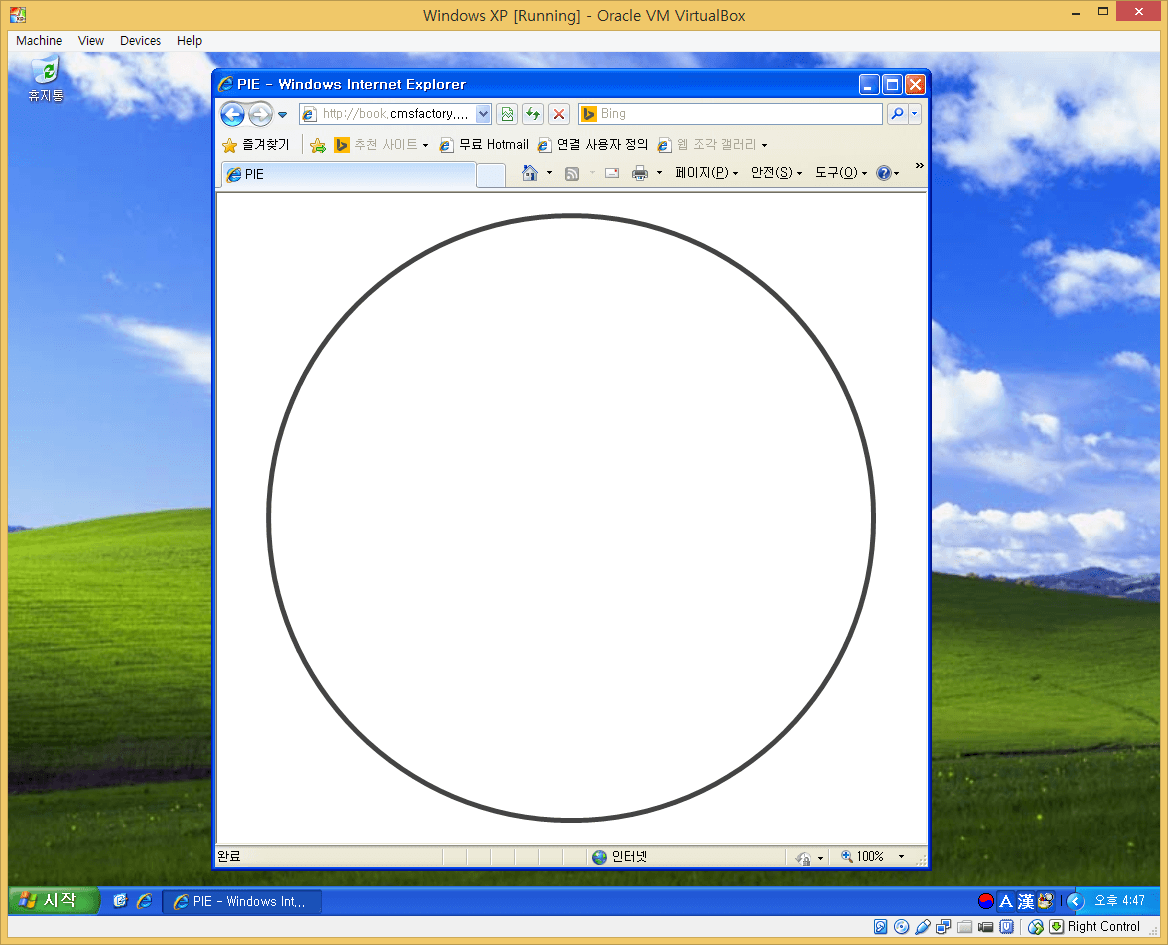1168x945 pixels.
Task: Open a new blank tab
Action: point(491,175)
